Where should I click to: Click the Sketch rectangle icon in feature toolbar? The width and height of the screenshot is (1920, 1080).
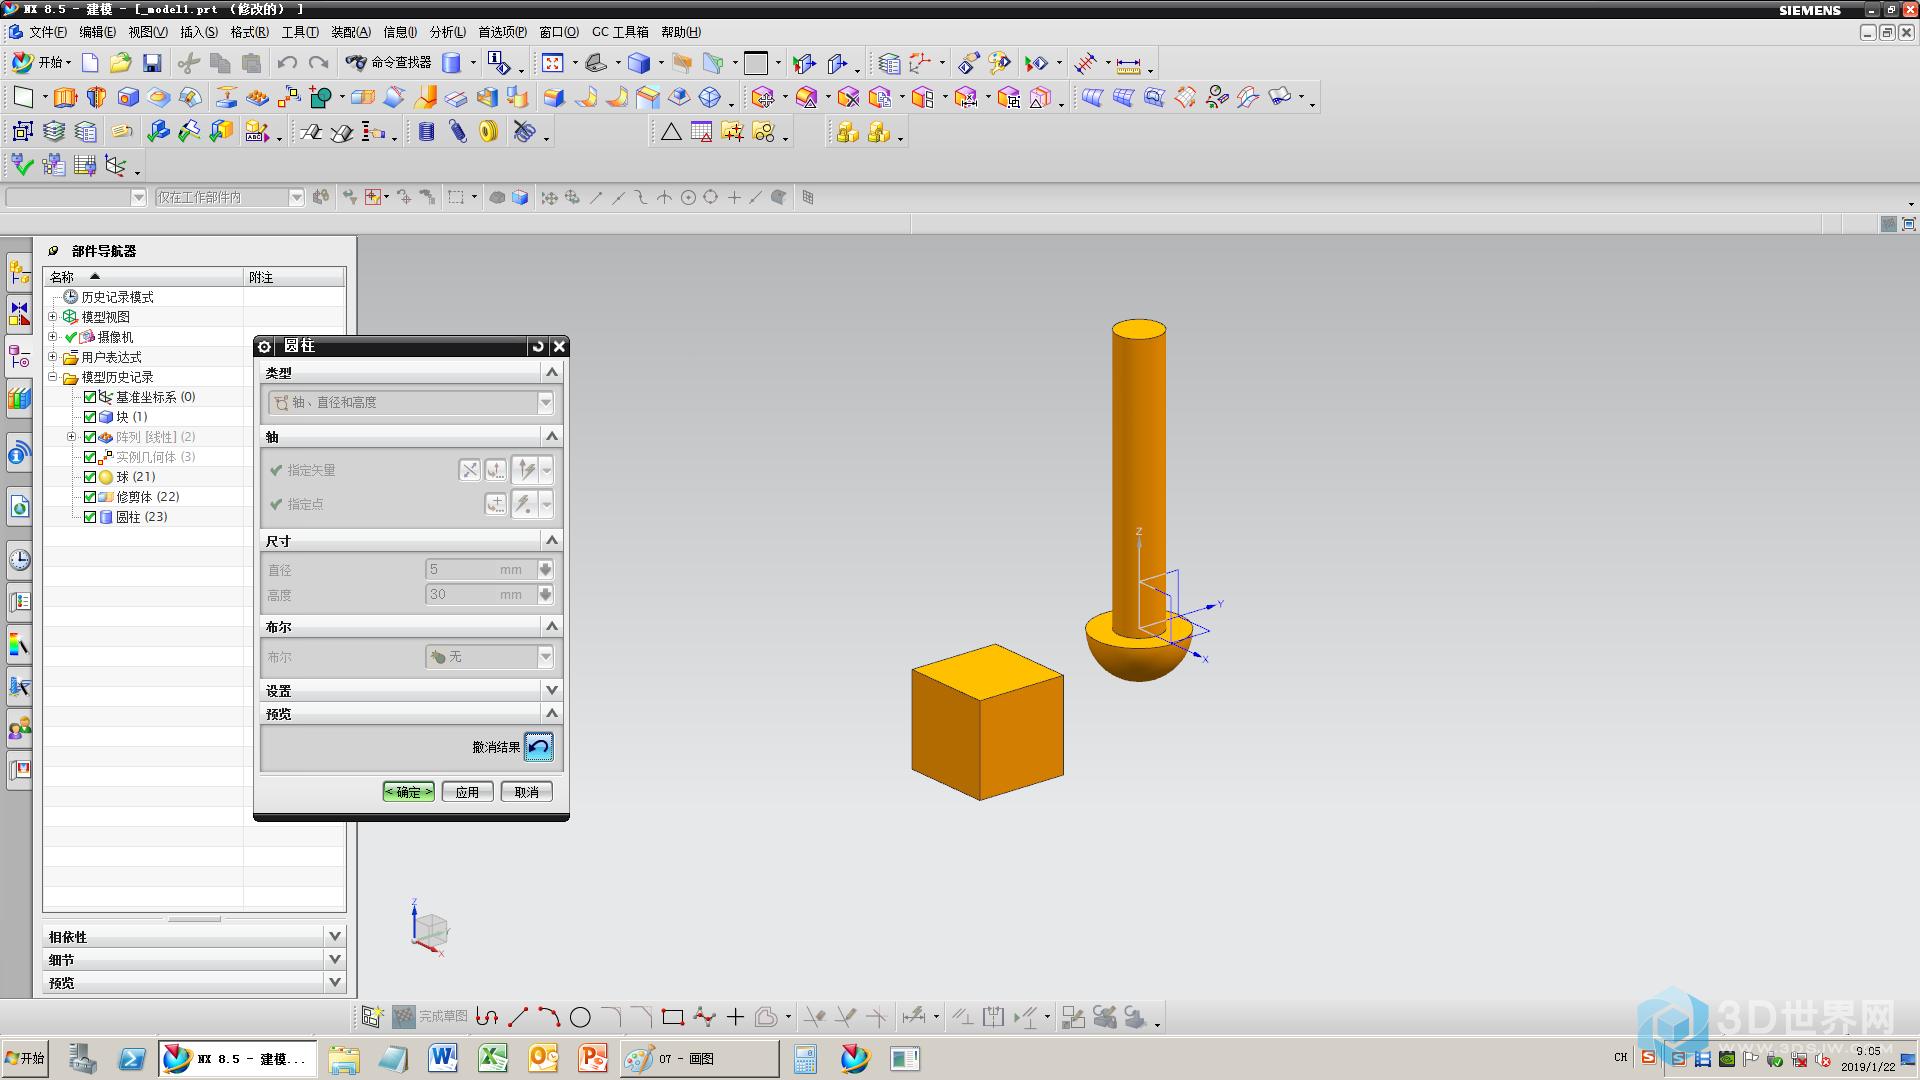[23, 97]
